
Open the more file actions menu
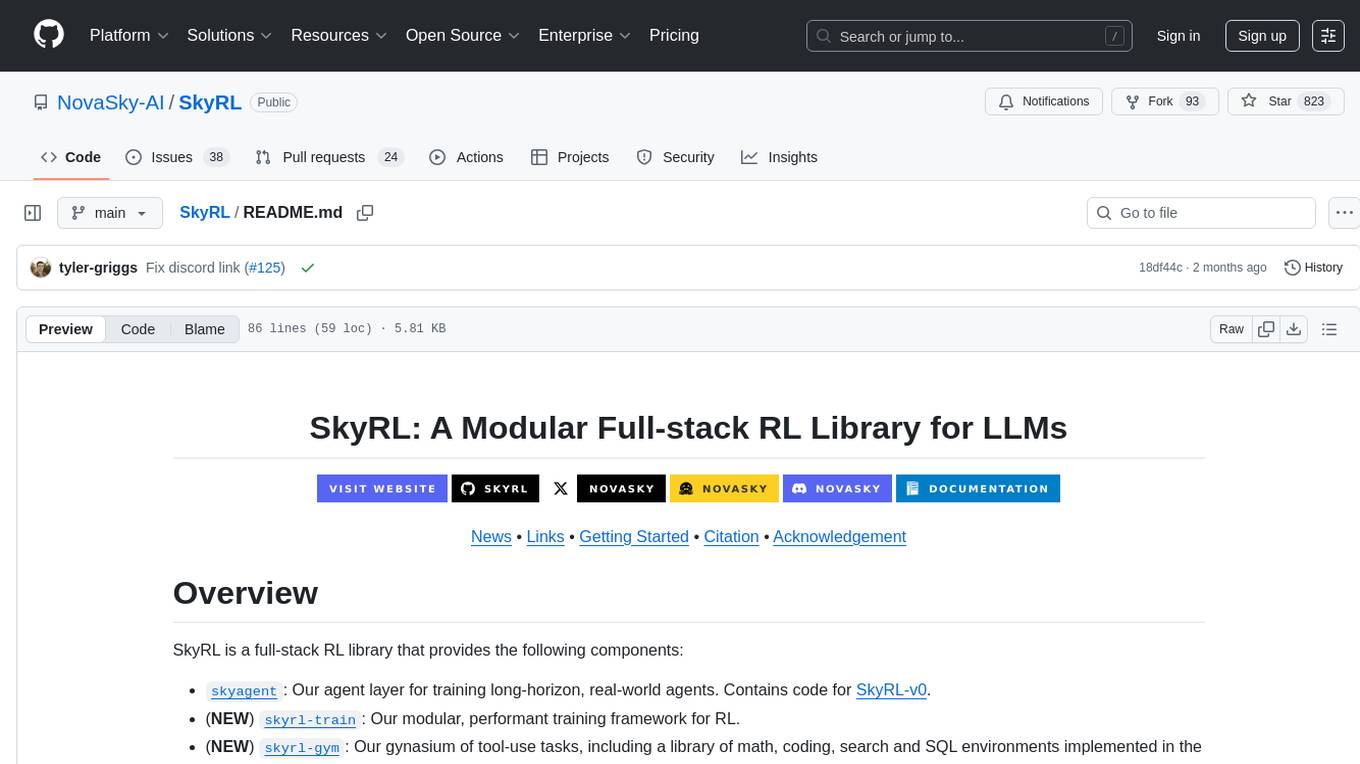[1344, 213]
